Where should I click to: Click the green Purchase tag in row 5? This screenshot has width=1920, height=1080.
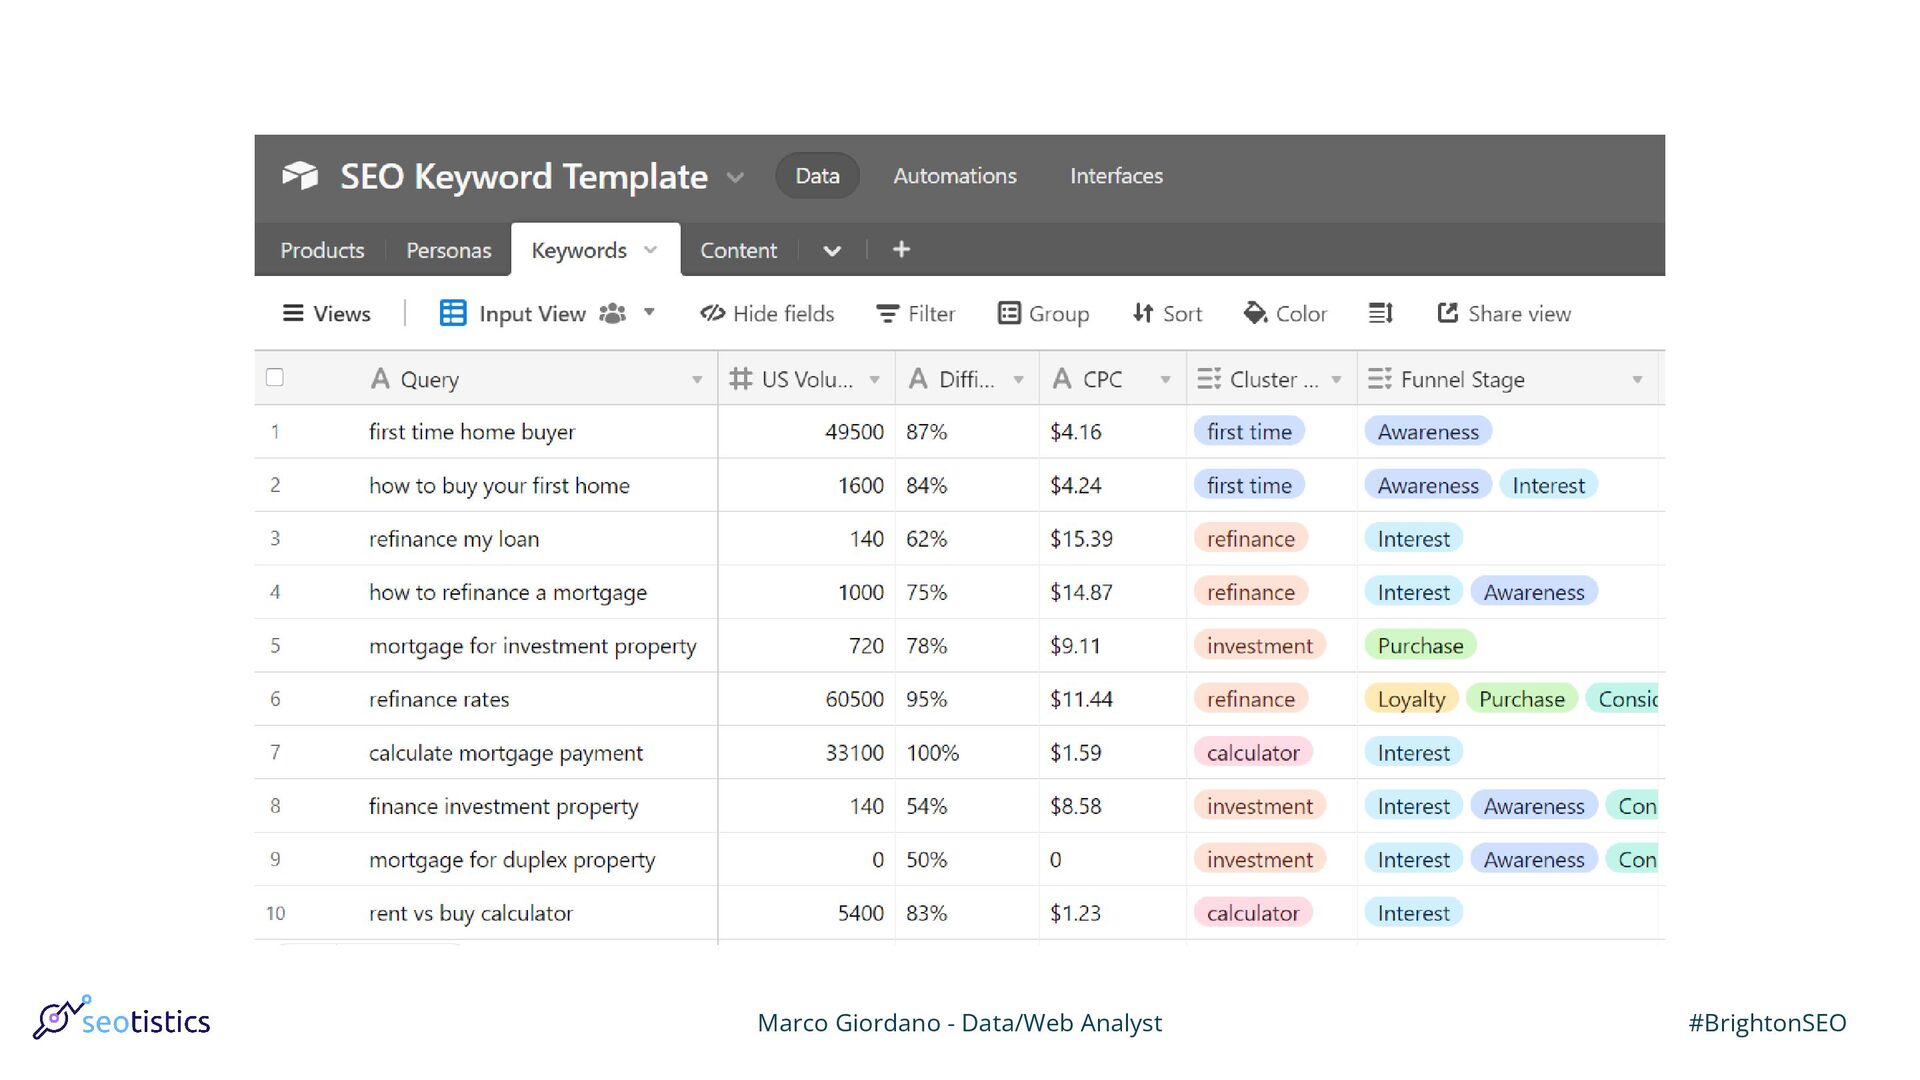click(x=1419, y=646)
